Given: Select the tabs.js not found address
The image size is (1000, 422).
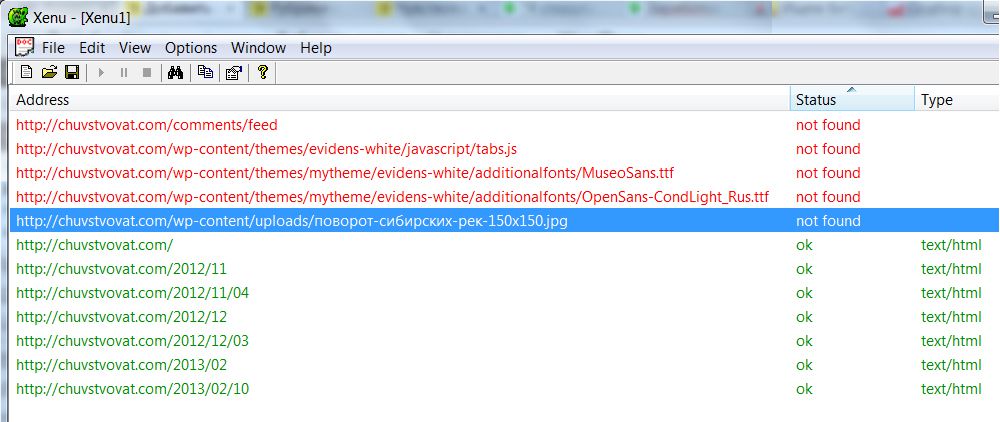Looking at the screenshot, I should [x=266, y=149].
